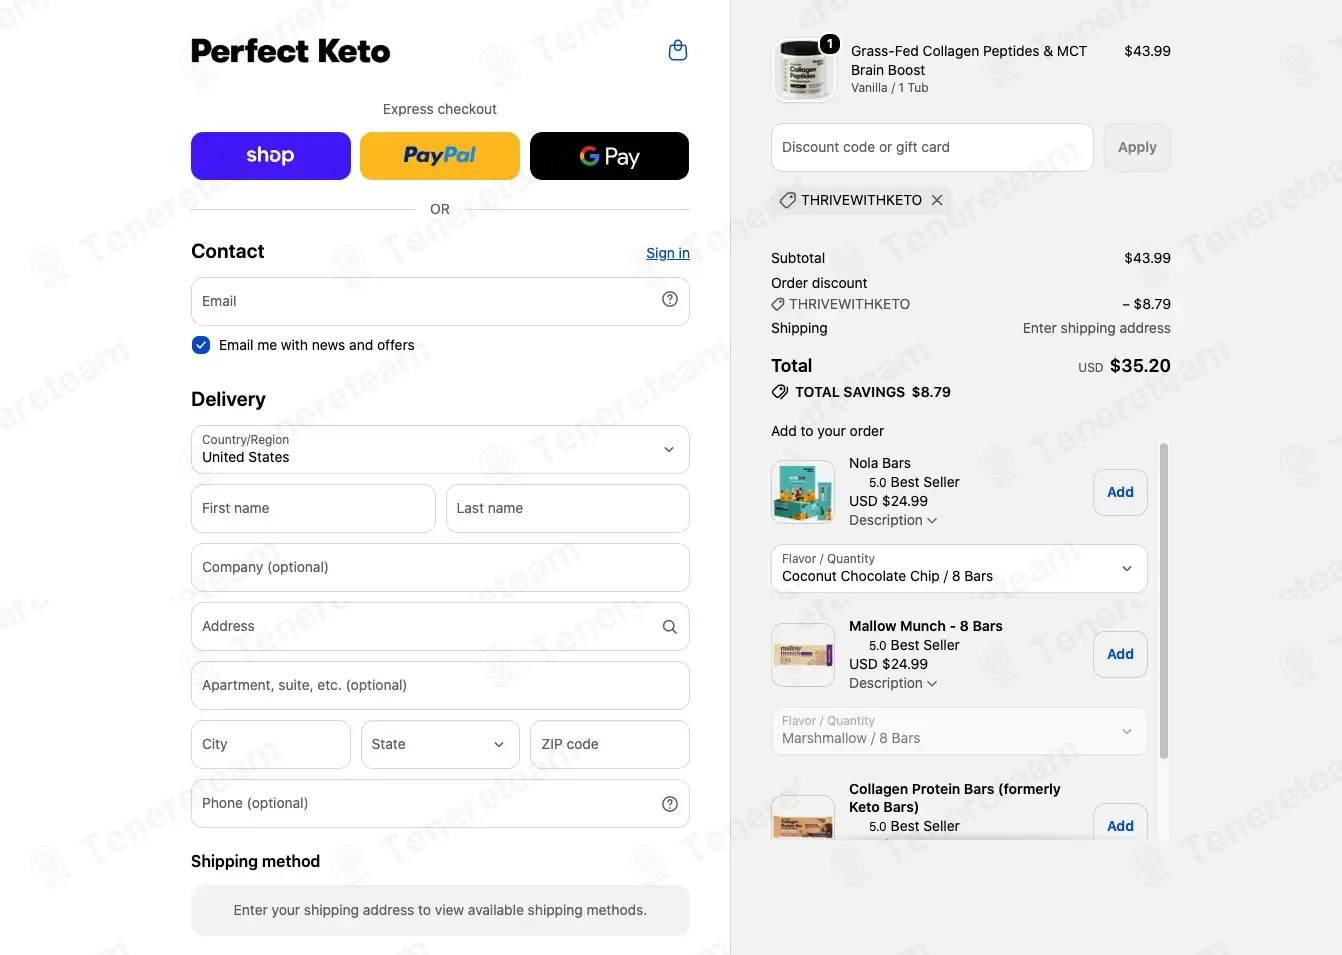This screenshot has height=955, width=1342.
Task: Expand Mallow Munch description
Action: tap(893, 683)
